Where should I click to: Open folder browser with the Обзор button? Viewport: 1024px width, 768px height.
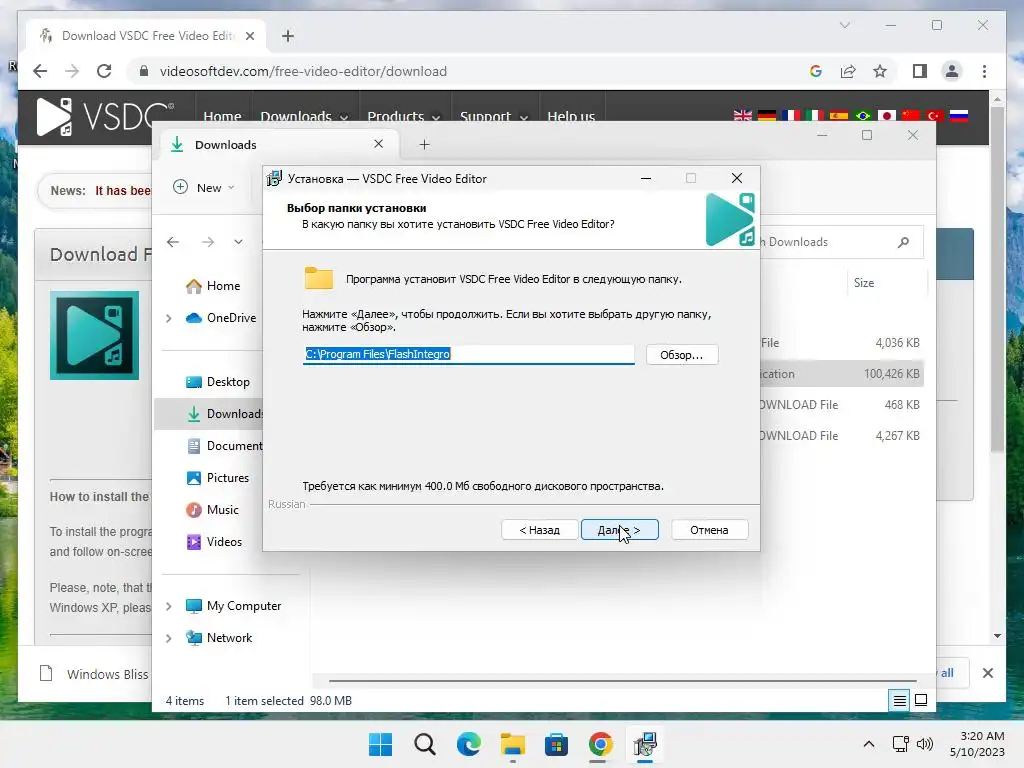pyautogui.click(x=682, y=355)
